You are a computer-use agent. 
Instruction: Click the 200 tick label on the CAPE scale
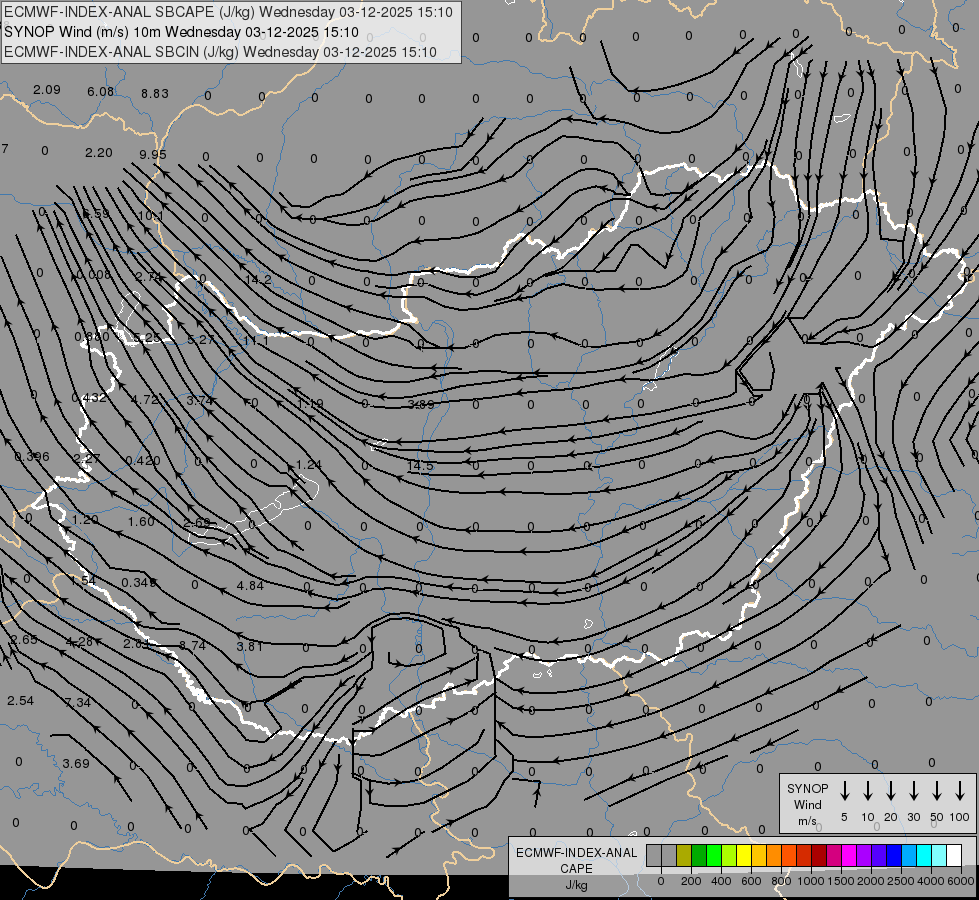[x=691, y=881]
